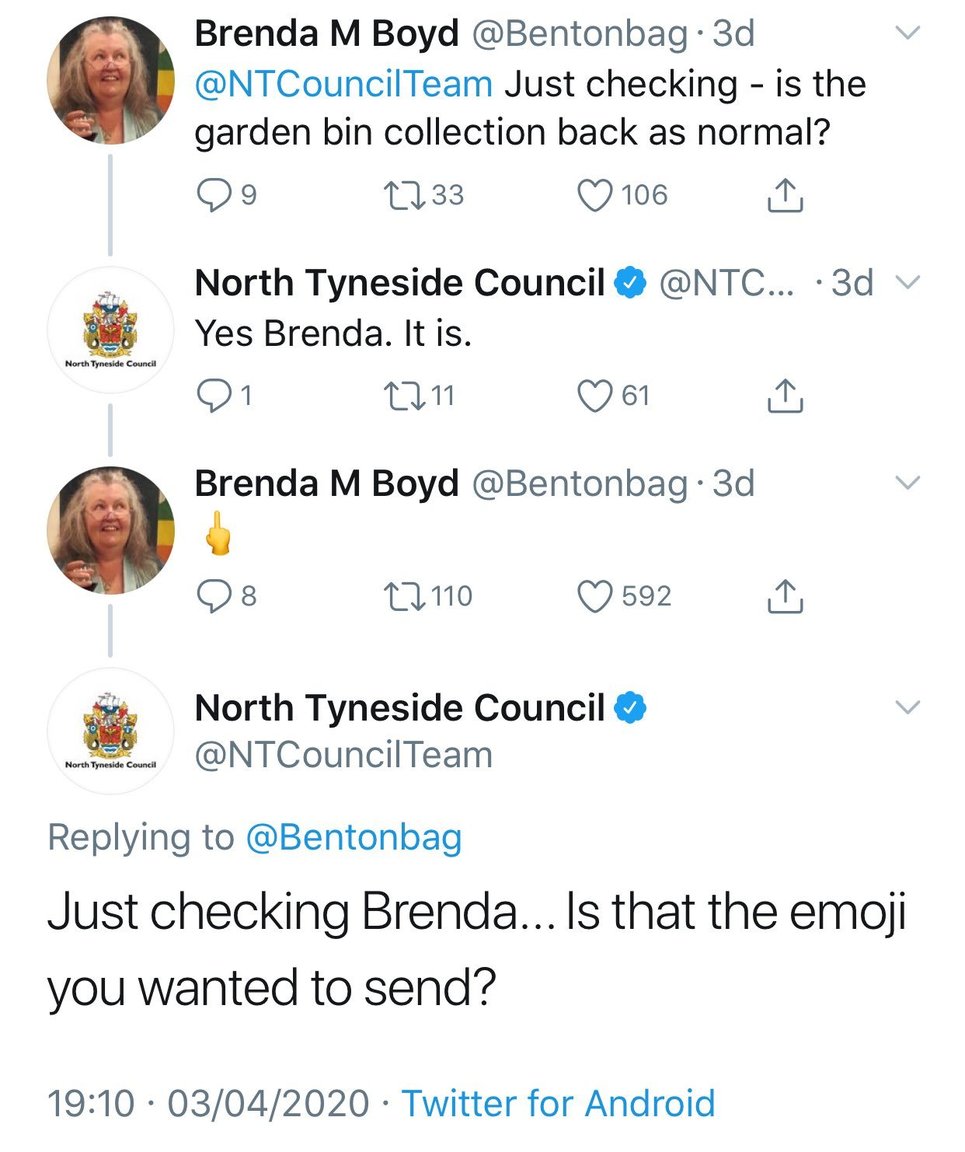Screen dimensions: 965x1152
Task: Open options chevron on the main council tweet
Action: click(x=907, y=708)
